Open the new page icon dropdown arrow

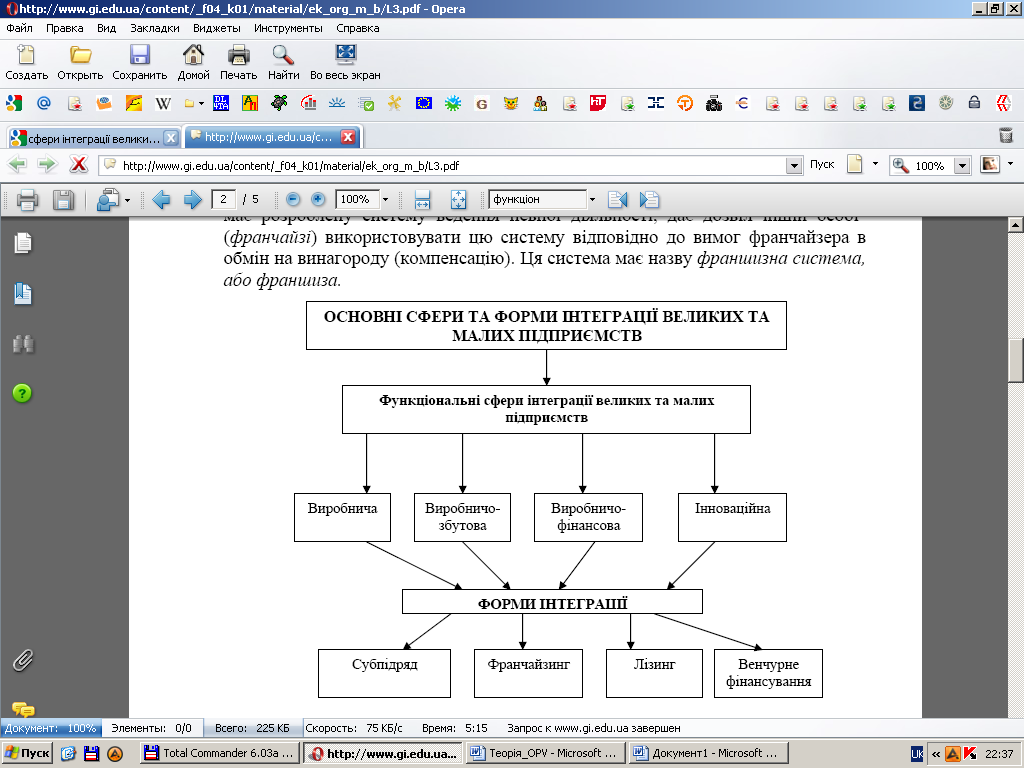coord(875,164)
